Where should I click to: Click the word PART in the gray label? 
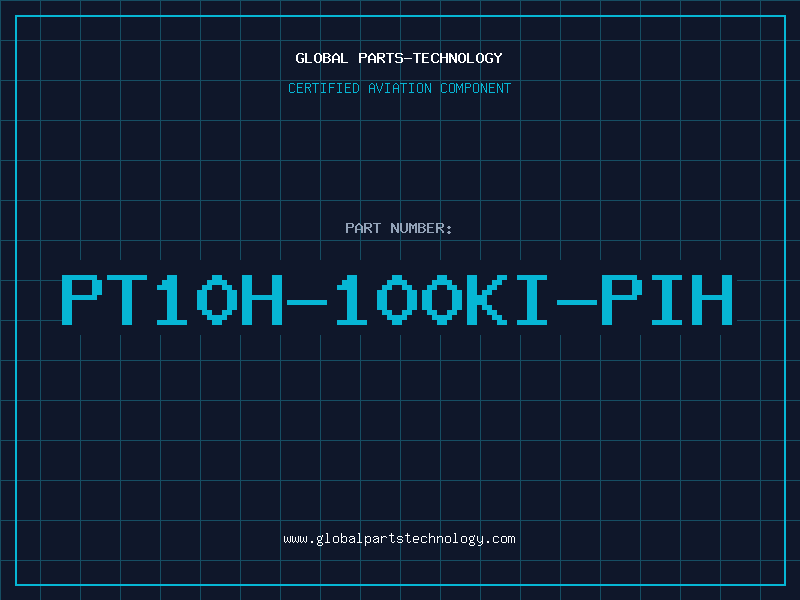pos(363,228)
